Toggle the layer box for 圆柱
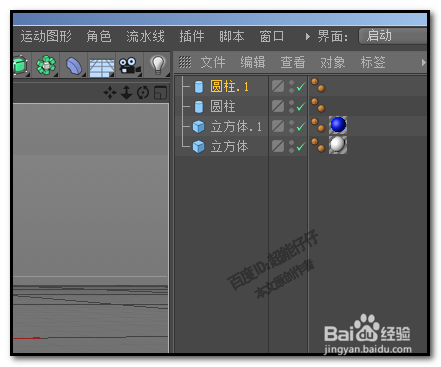The height and width of the screenshot is (367, 441). coord(278,106)
